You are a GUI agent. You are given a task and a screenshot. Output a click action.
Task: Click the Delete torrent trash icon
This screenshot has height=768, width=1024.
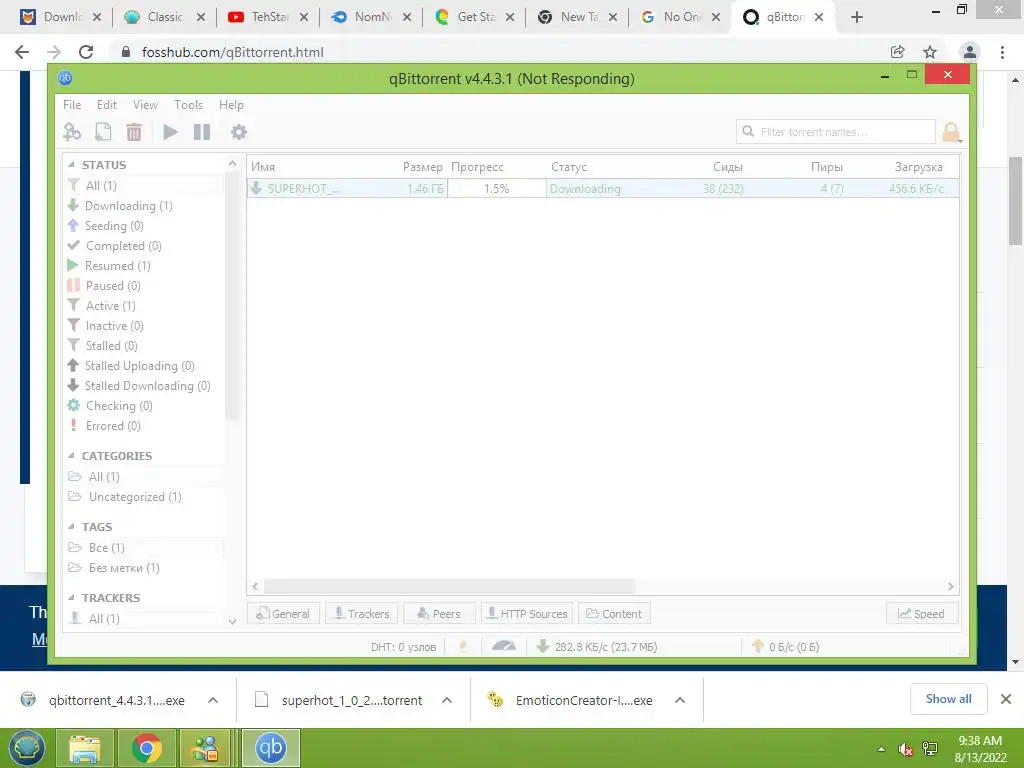tap(134, 132)
